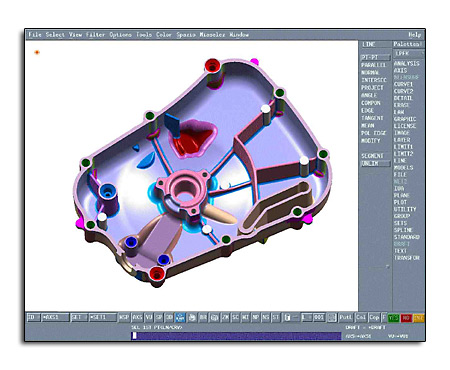Open the palette selector dropdown below Palette
Viewport: 450px width, 370px height.
409,53
